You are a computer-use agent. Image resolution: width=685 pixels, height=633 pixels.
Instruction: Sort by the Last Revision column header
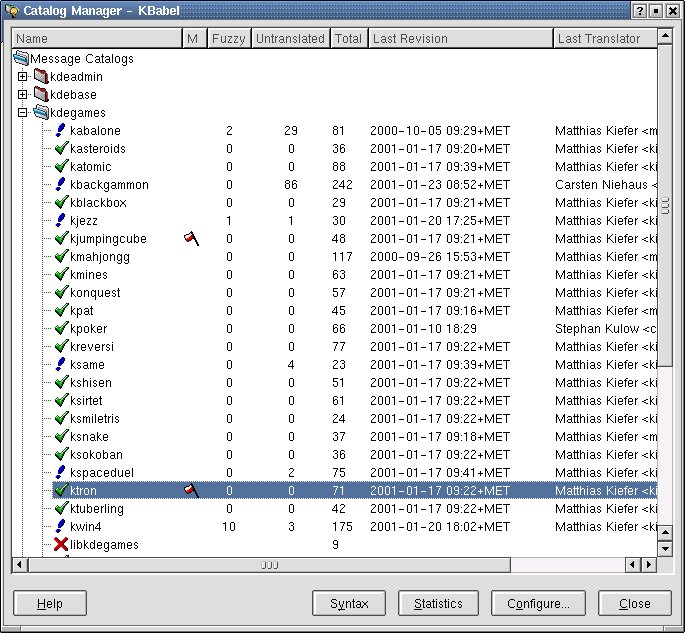[459, 39]
